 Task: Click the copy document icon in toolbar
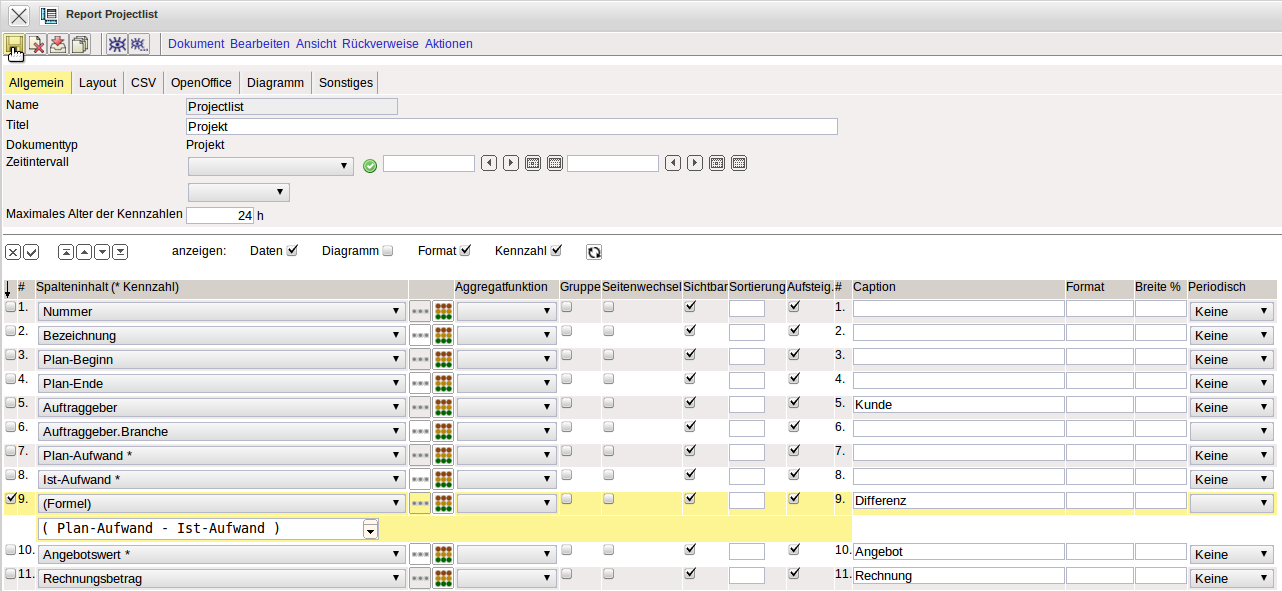pos(79,44)
